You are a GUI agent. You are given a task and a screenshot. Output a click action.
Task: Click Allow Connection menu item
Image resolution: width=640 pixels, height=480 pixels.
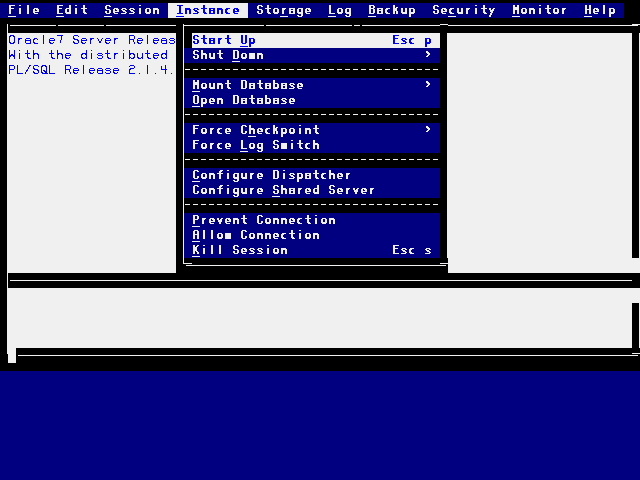point(256,235)
